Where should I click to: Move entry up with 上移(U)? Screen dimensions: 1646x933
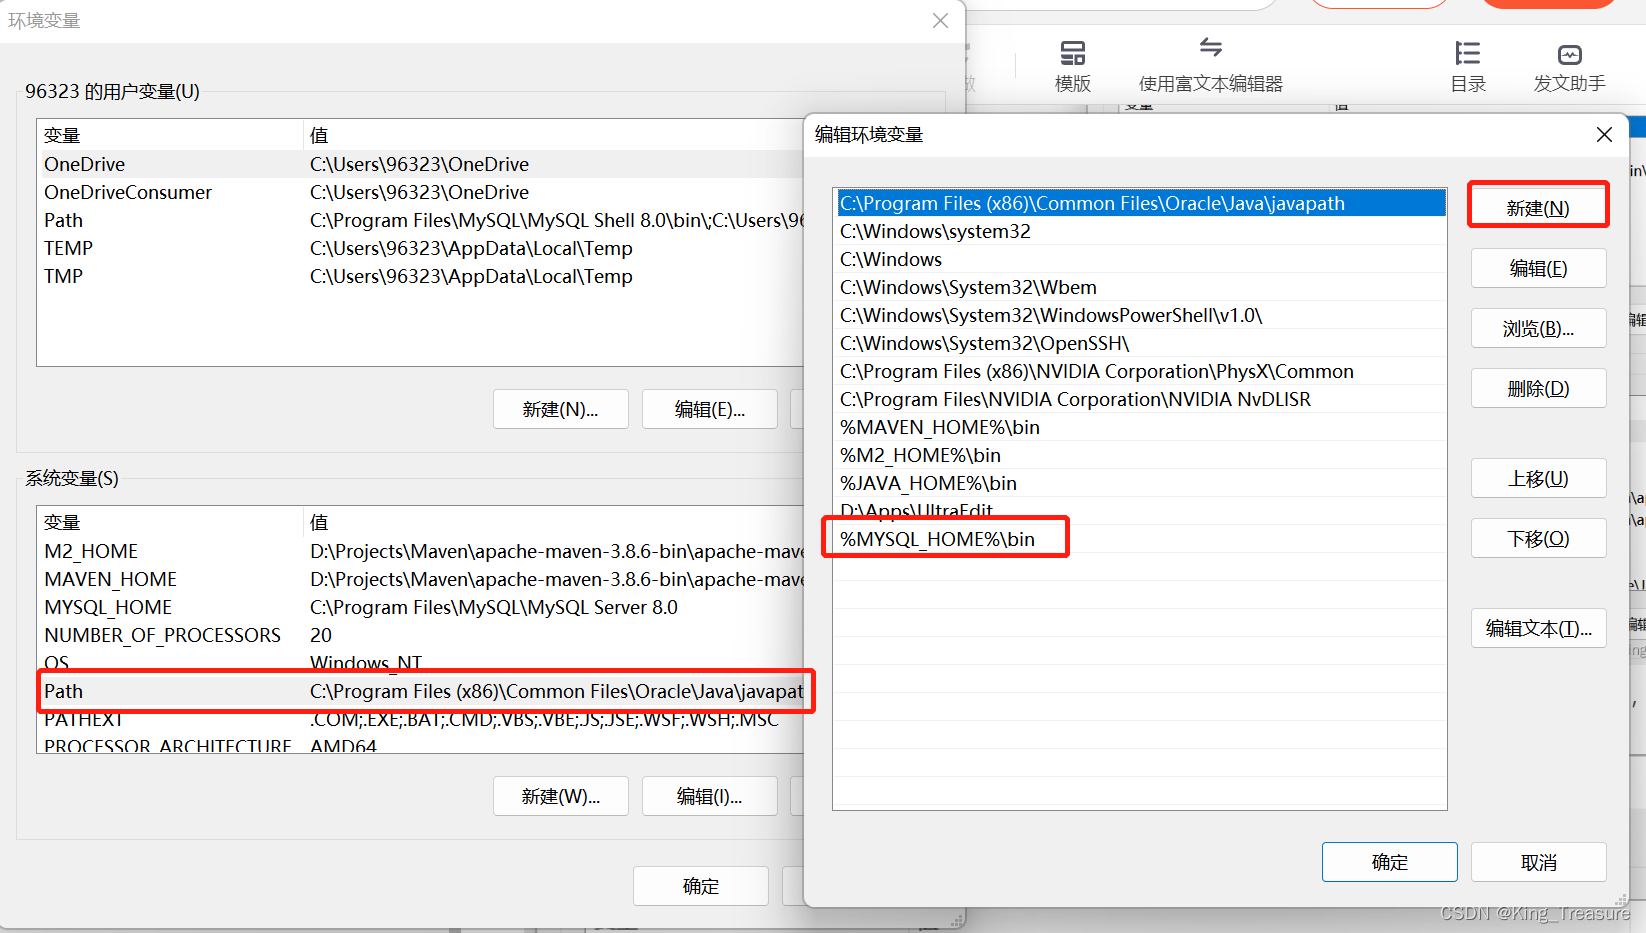1538,478
